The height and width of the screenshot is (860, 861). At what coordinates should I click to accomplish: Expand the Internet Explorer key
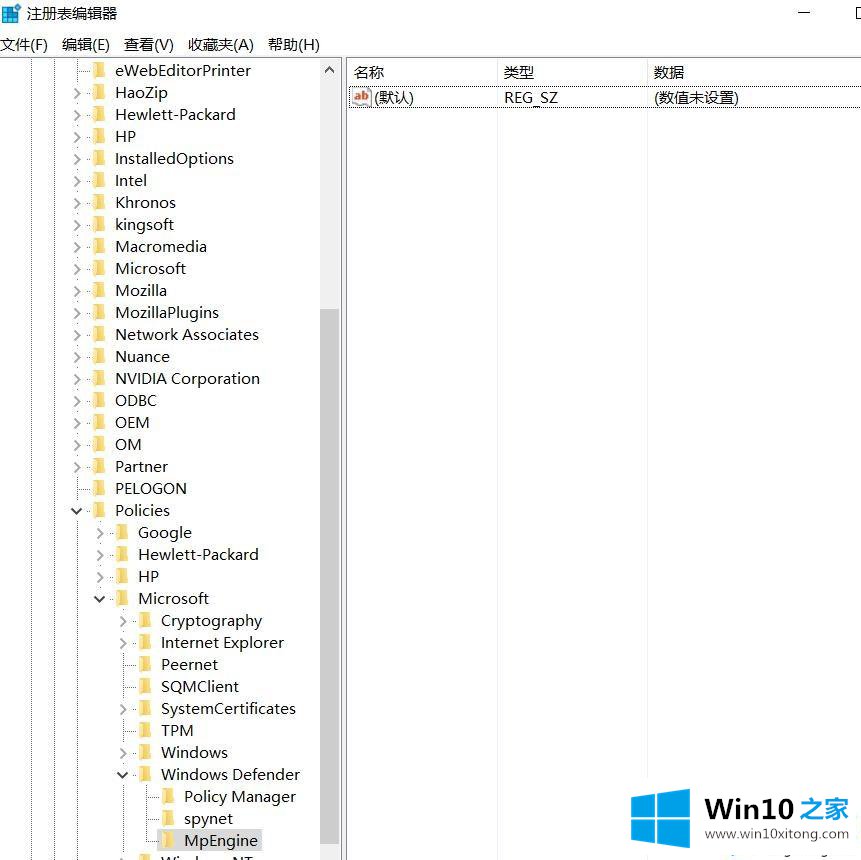point(123,643)
